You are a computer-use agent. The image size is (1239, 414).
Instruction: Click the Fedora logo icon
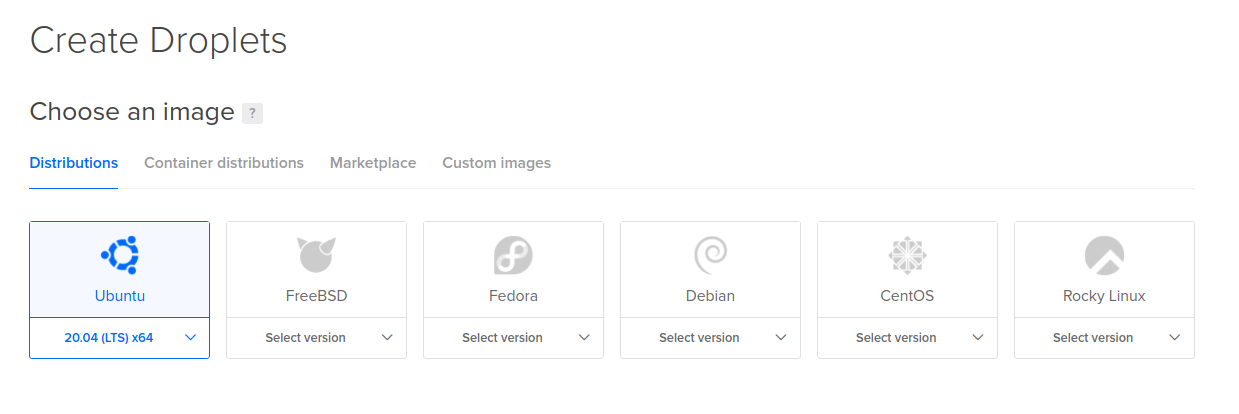pyautogui.click(x=513, y=255)
